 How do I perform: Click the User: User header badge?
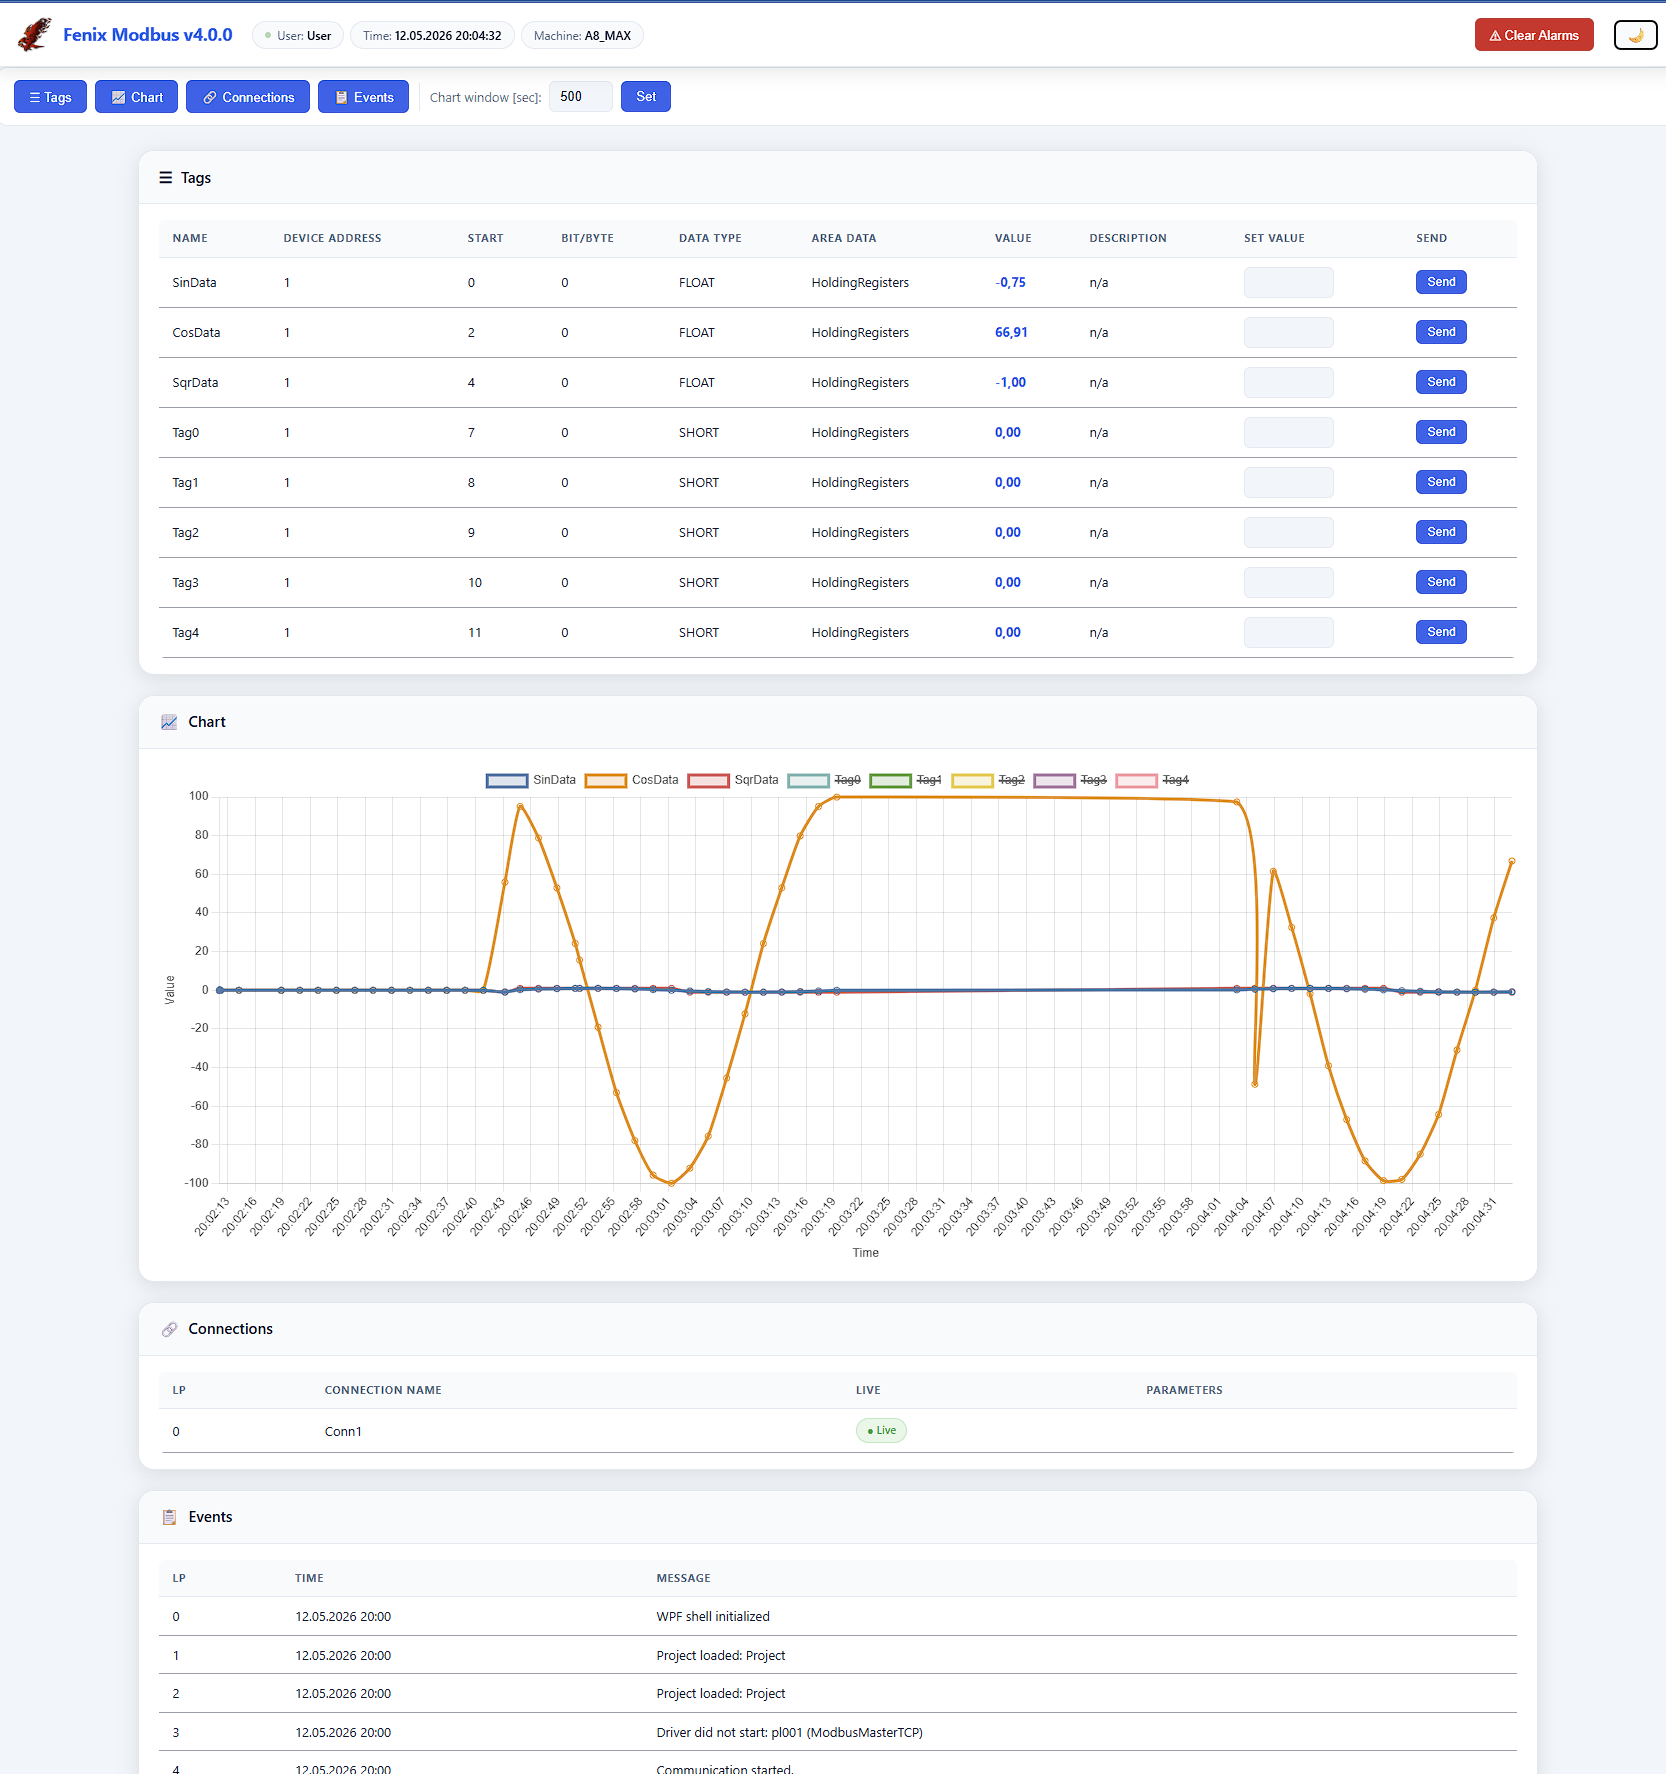click(x=298, y=35)
